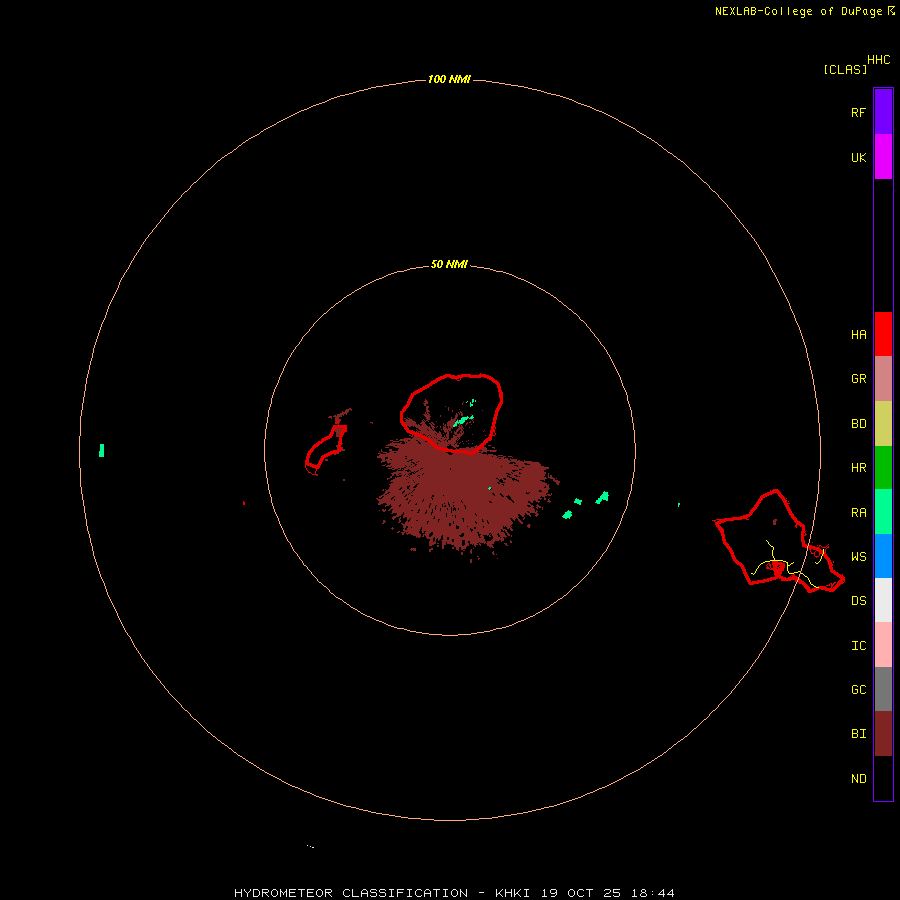Image resolution: width=900 pixels, height=900 pixels.
Task: Click the WS legend label
Action: (x=858, y=557)
